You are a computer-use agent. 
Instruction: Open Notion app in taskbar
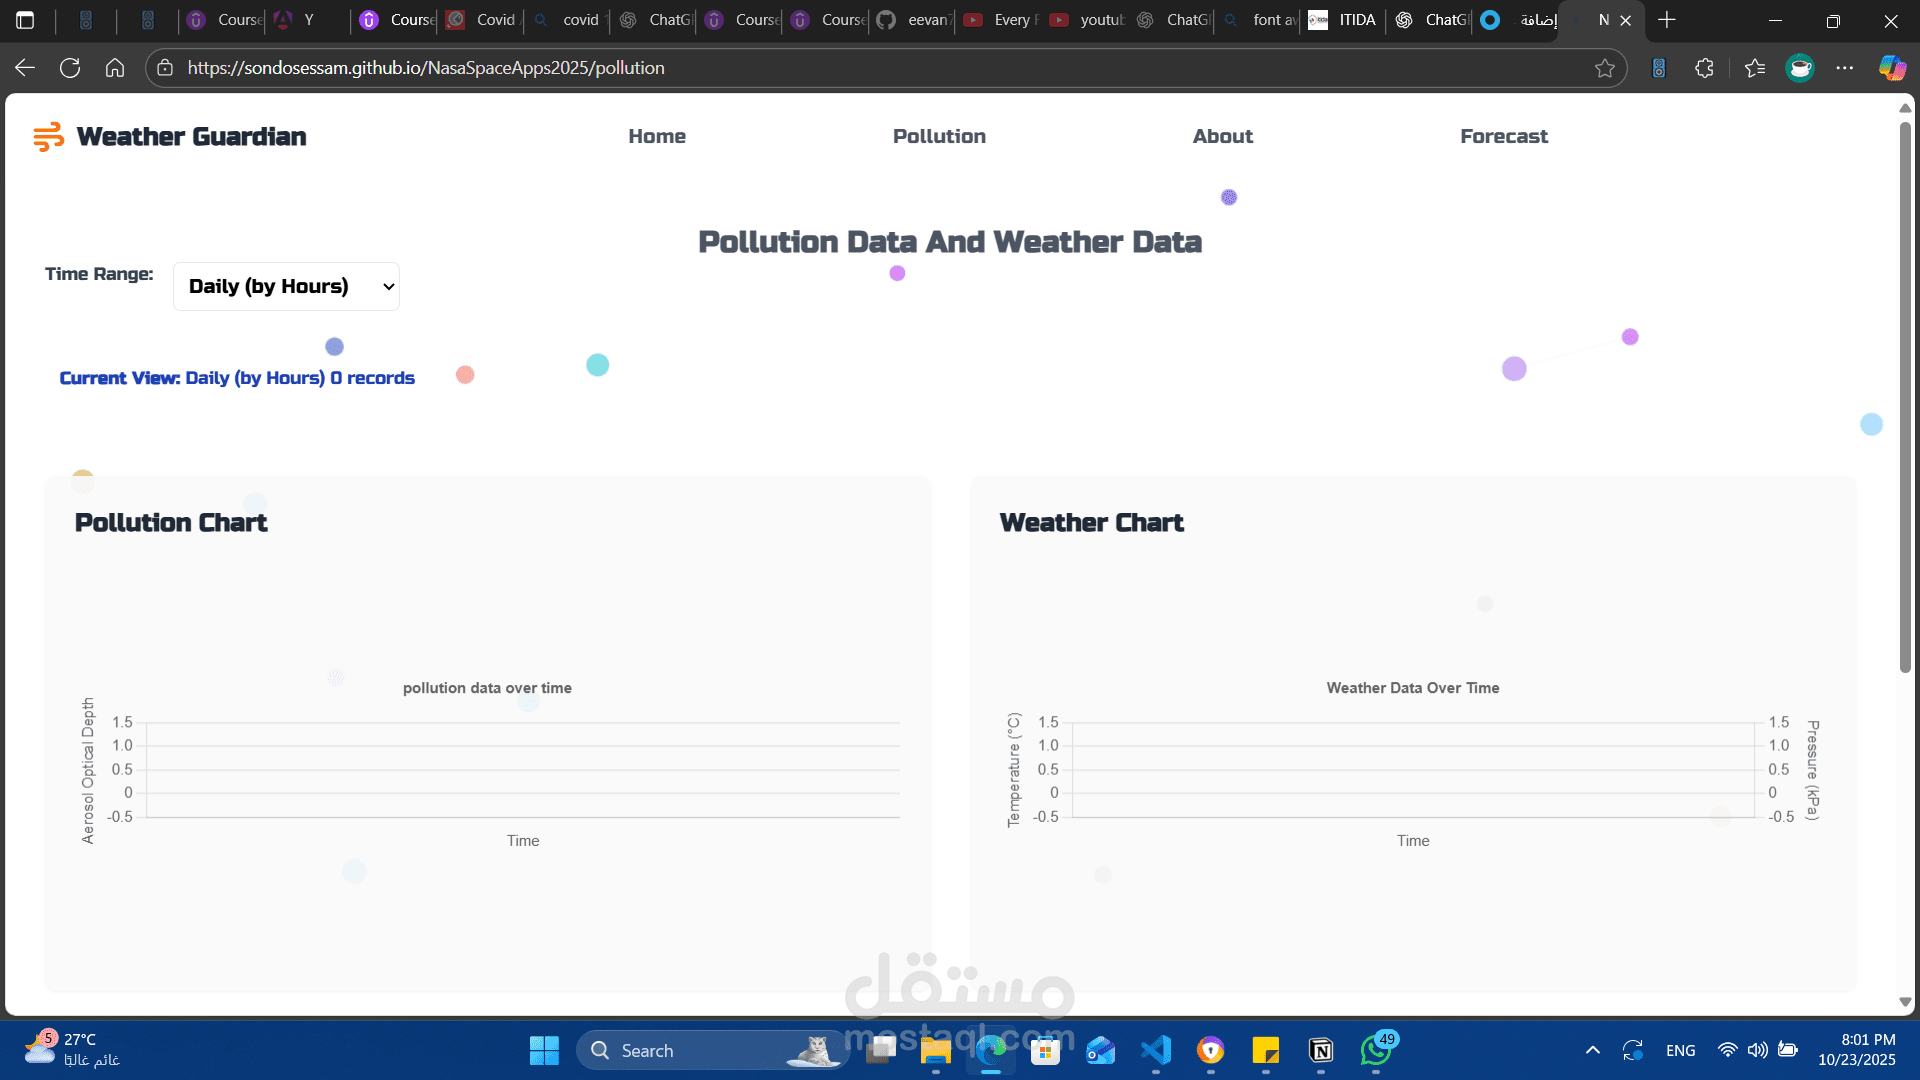[1321, 1051]
